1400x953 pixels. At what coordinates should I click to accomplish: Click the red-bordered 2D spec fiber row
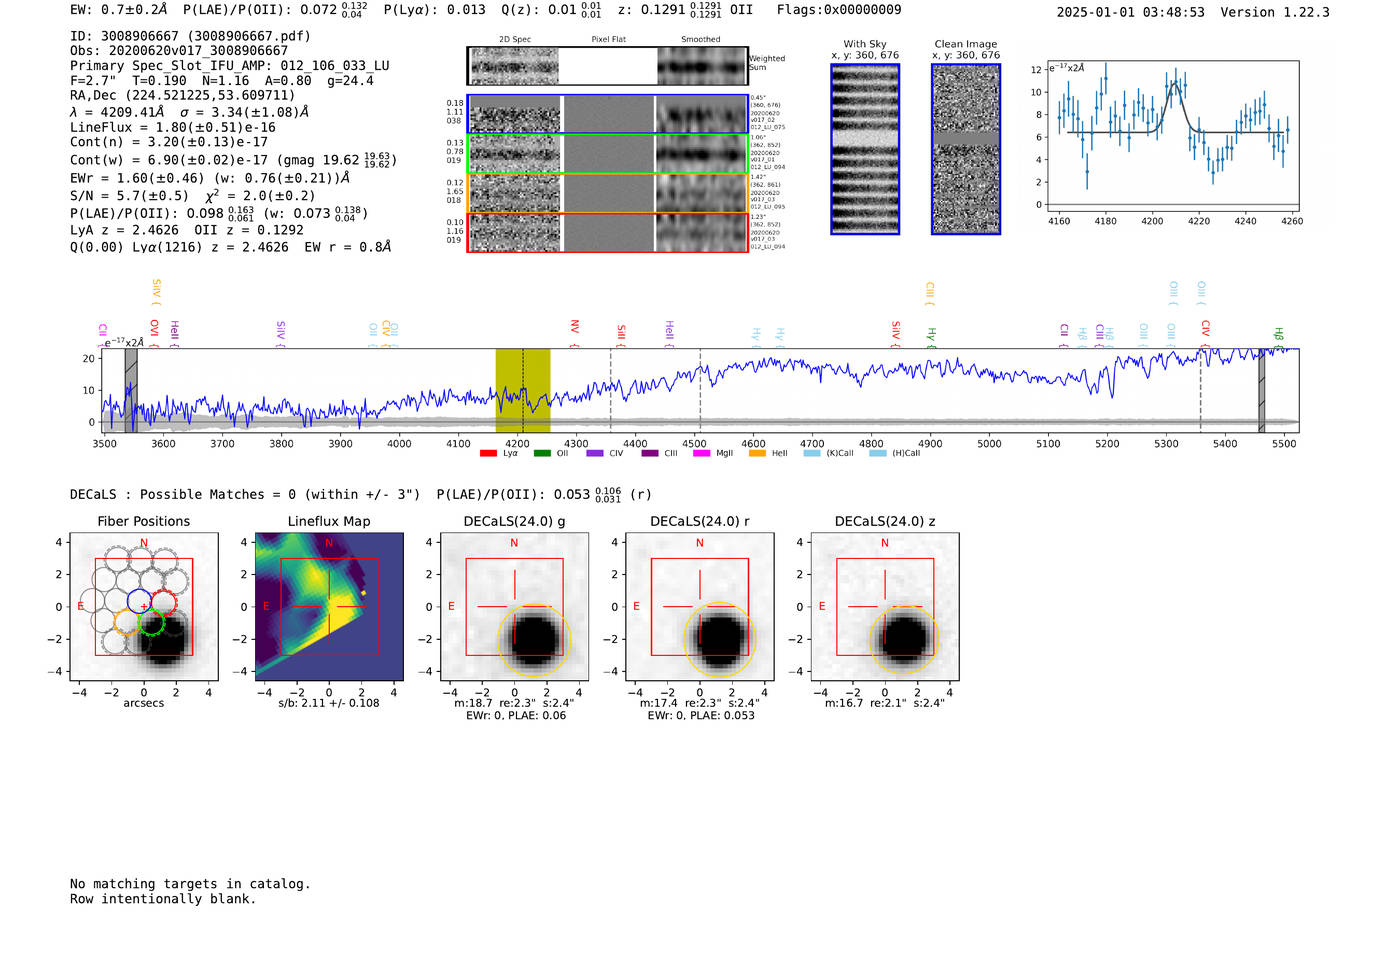[607, 232]
